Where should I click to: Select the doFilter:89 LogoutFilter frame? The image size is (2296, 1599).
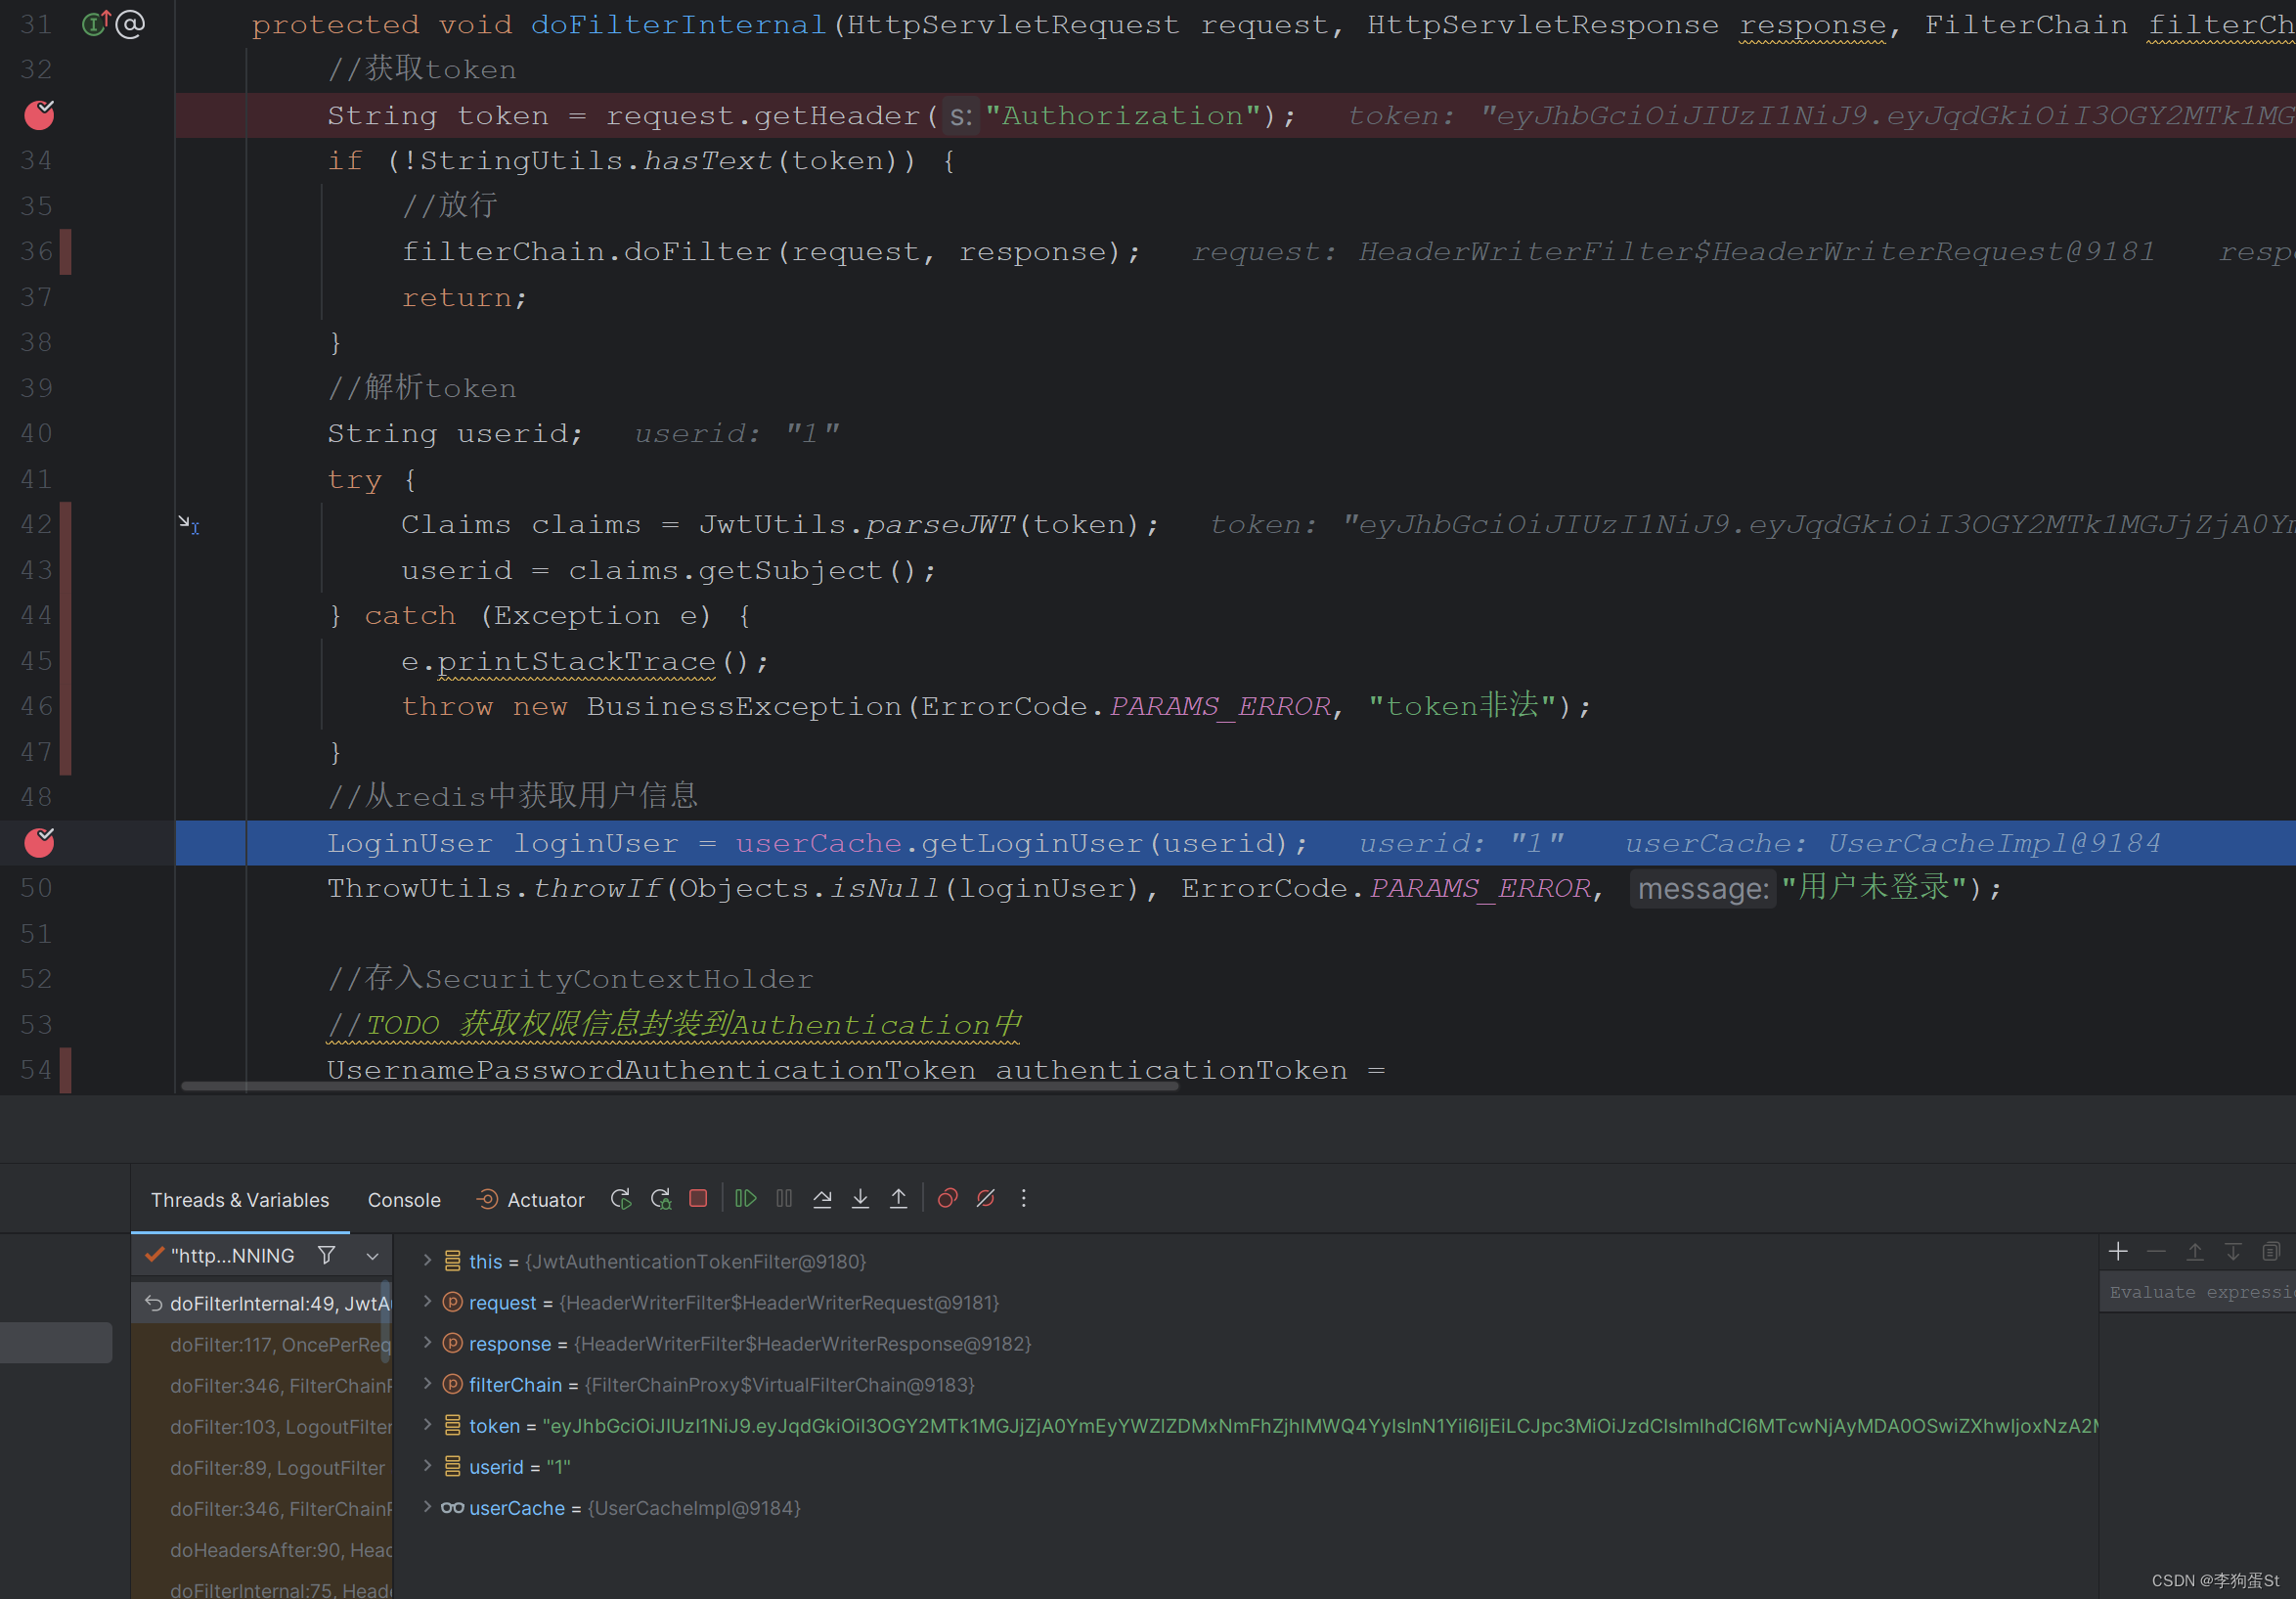click(262, 1467)
